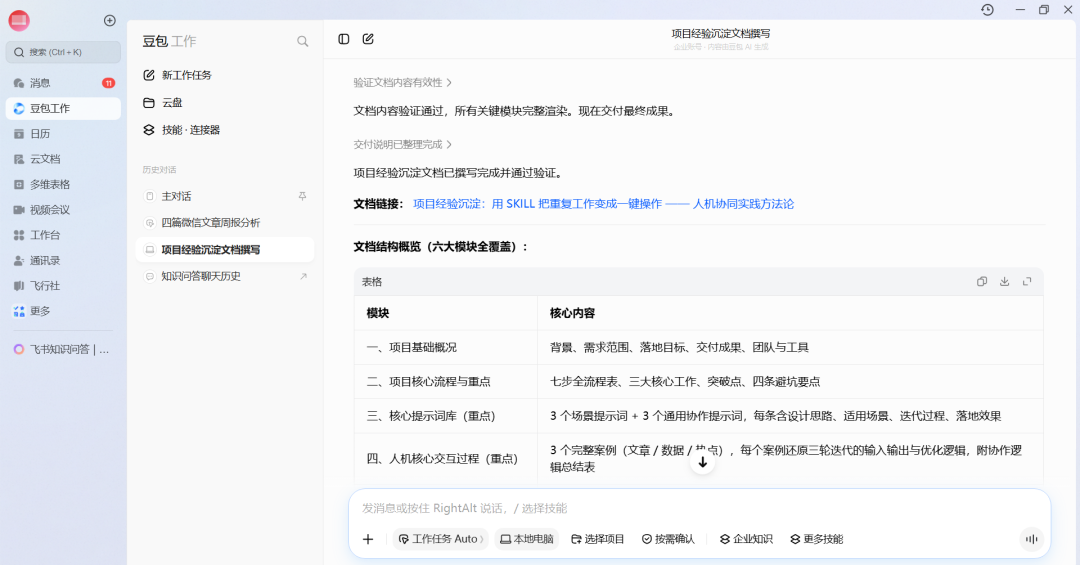Click the plus attachment button in input
Screen dimensions: 1080x565
tap(368, 539)
